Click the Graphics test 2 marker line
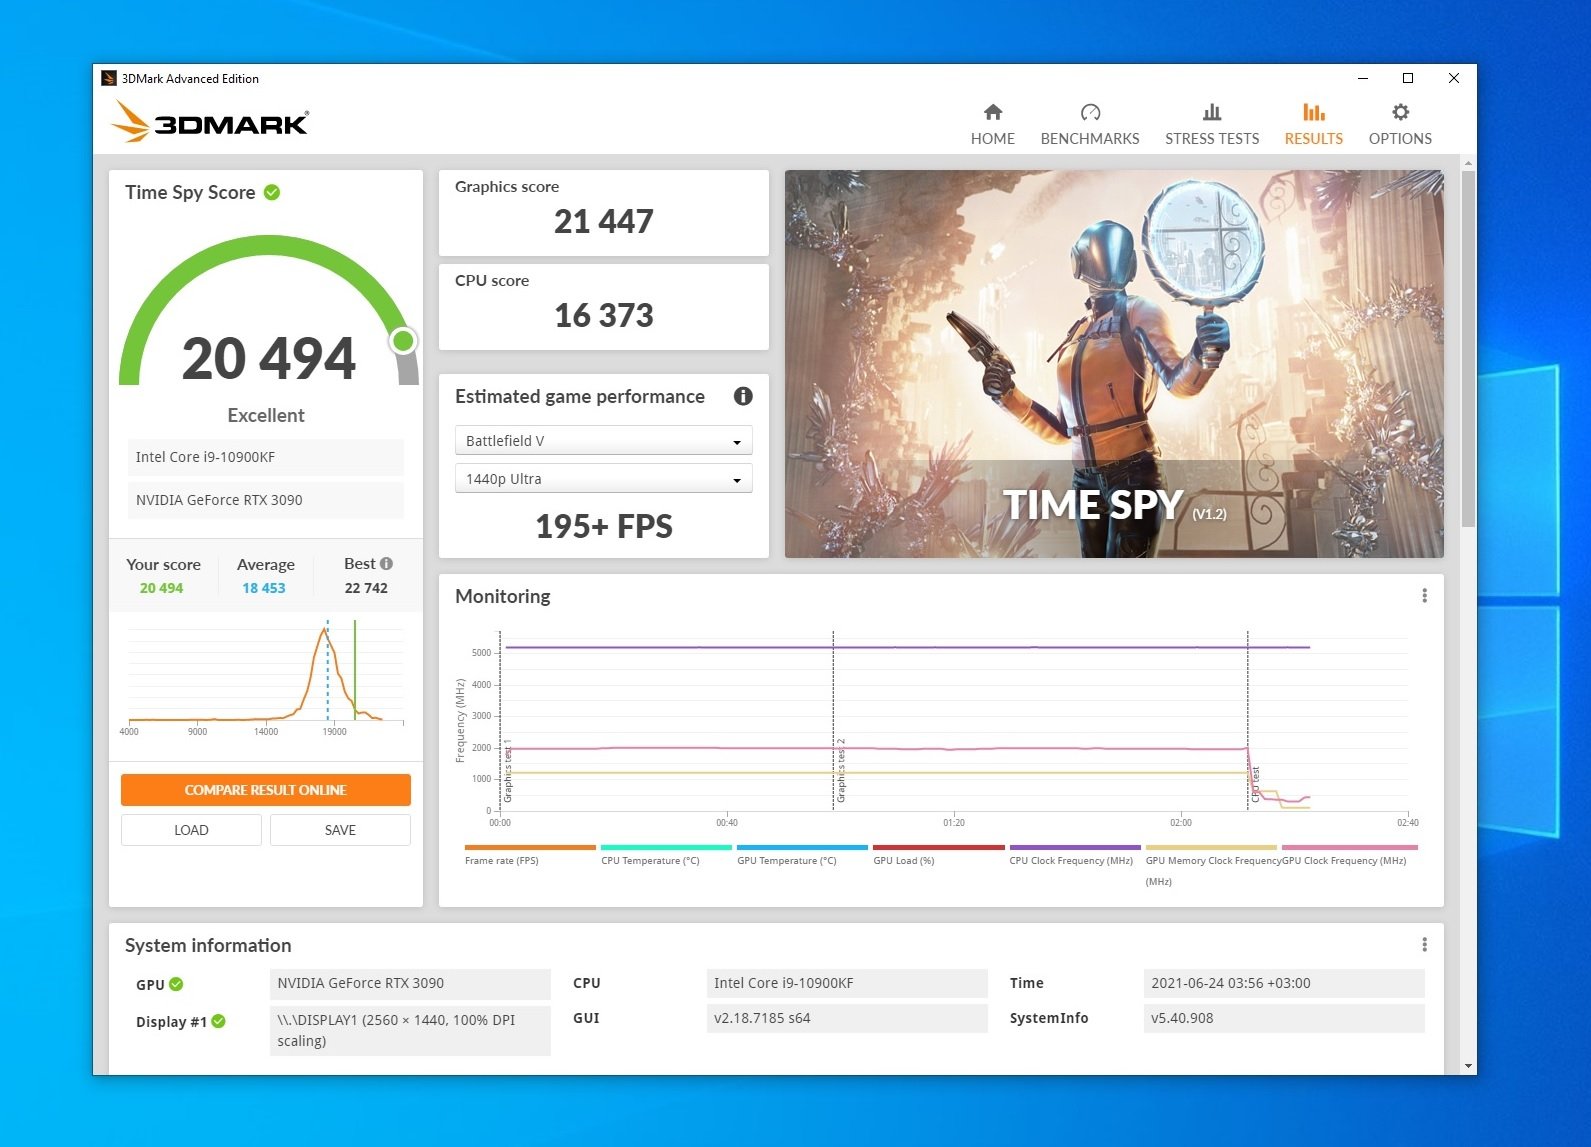This screenshot has width=1591, height=1147. point(833,720)
